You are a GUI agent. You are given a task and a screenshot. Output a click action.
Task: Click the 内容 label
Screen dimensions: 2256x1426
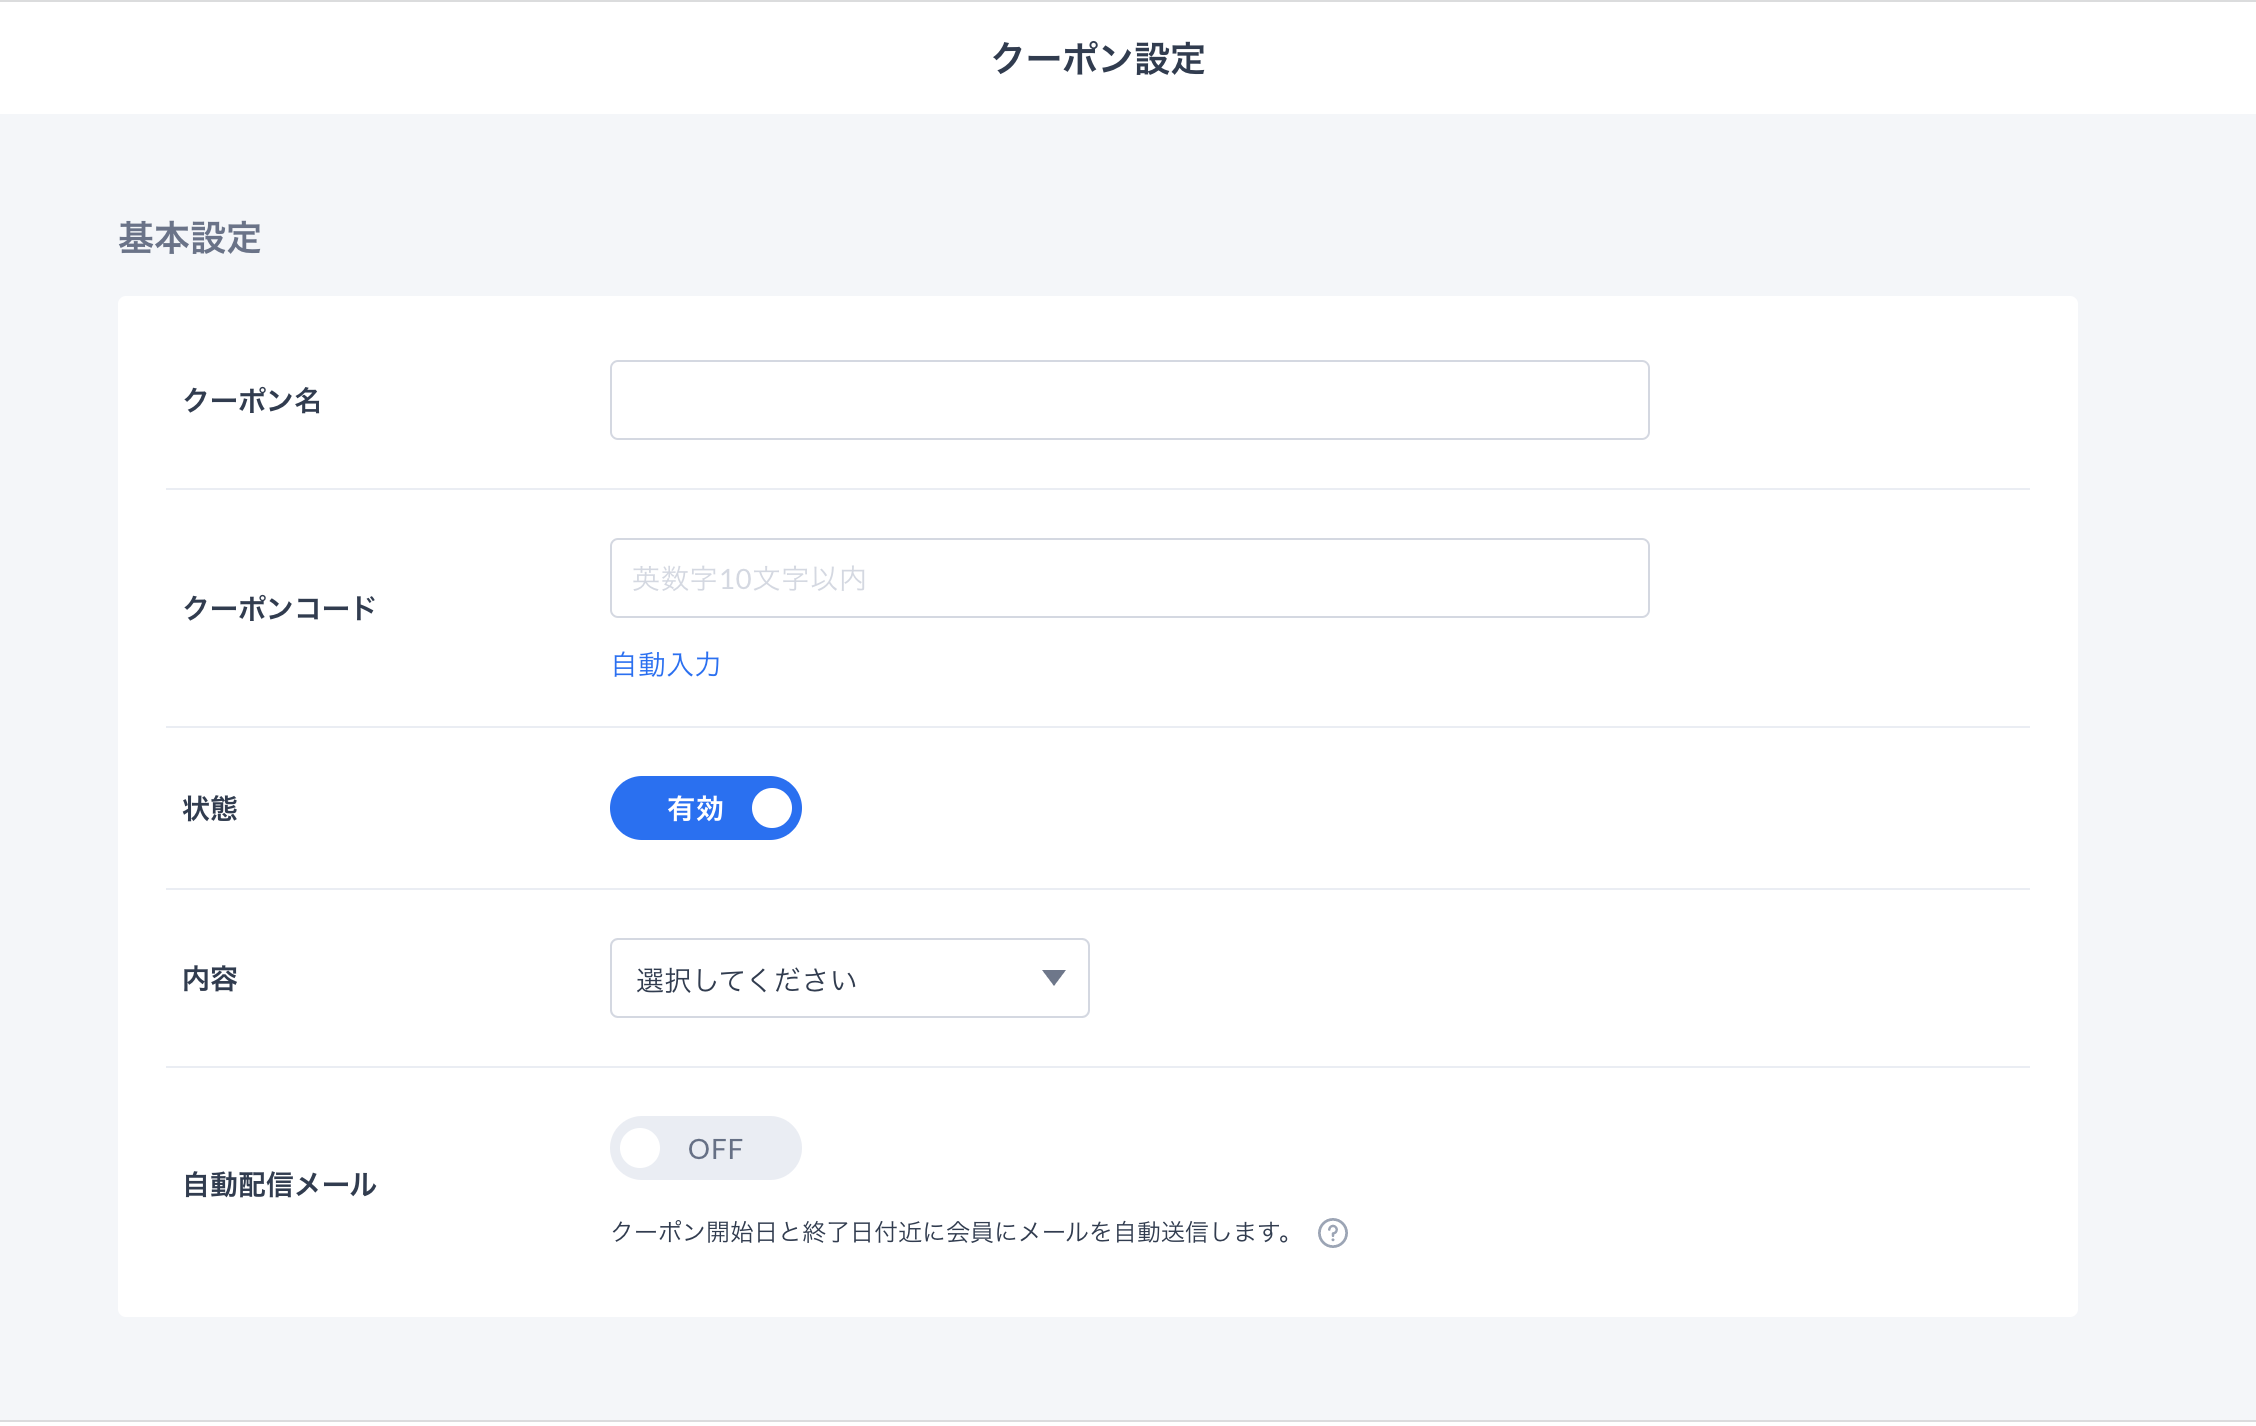click(210, 979)
